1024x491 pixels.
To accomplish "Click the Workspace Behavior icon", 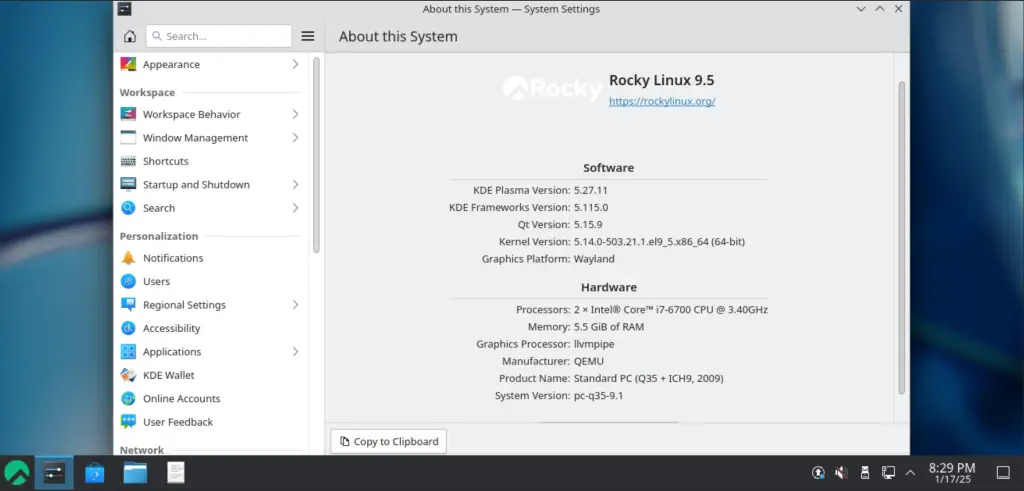I will click(129, 114).
